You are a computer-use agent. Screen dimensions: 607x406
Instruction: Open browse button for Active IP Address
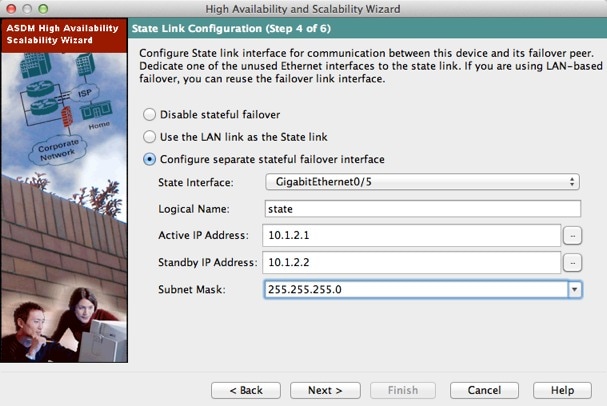tap(573, 235)
